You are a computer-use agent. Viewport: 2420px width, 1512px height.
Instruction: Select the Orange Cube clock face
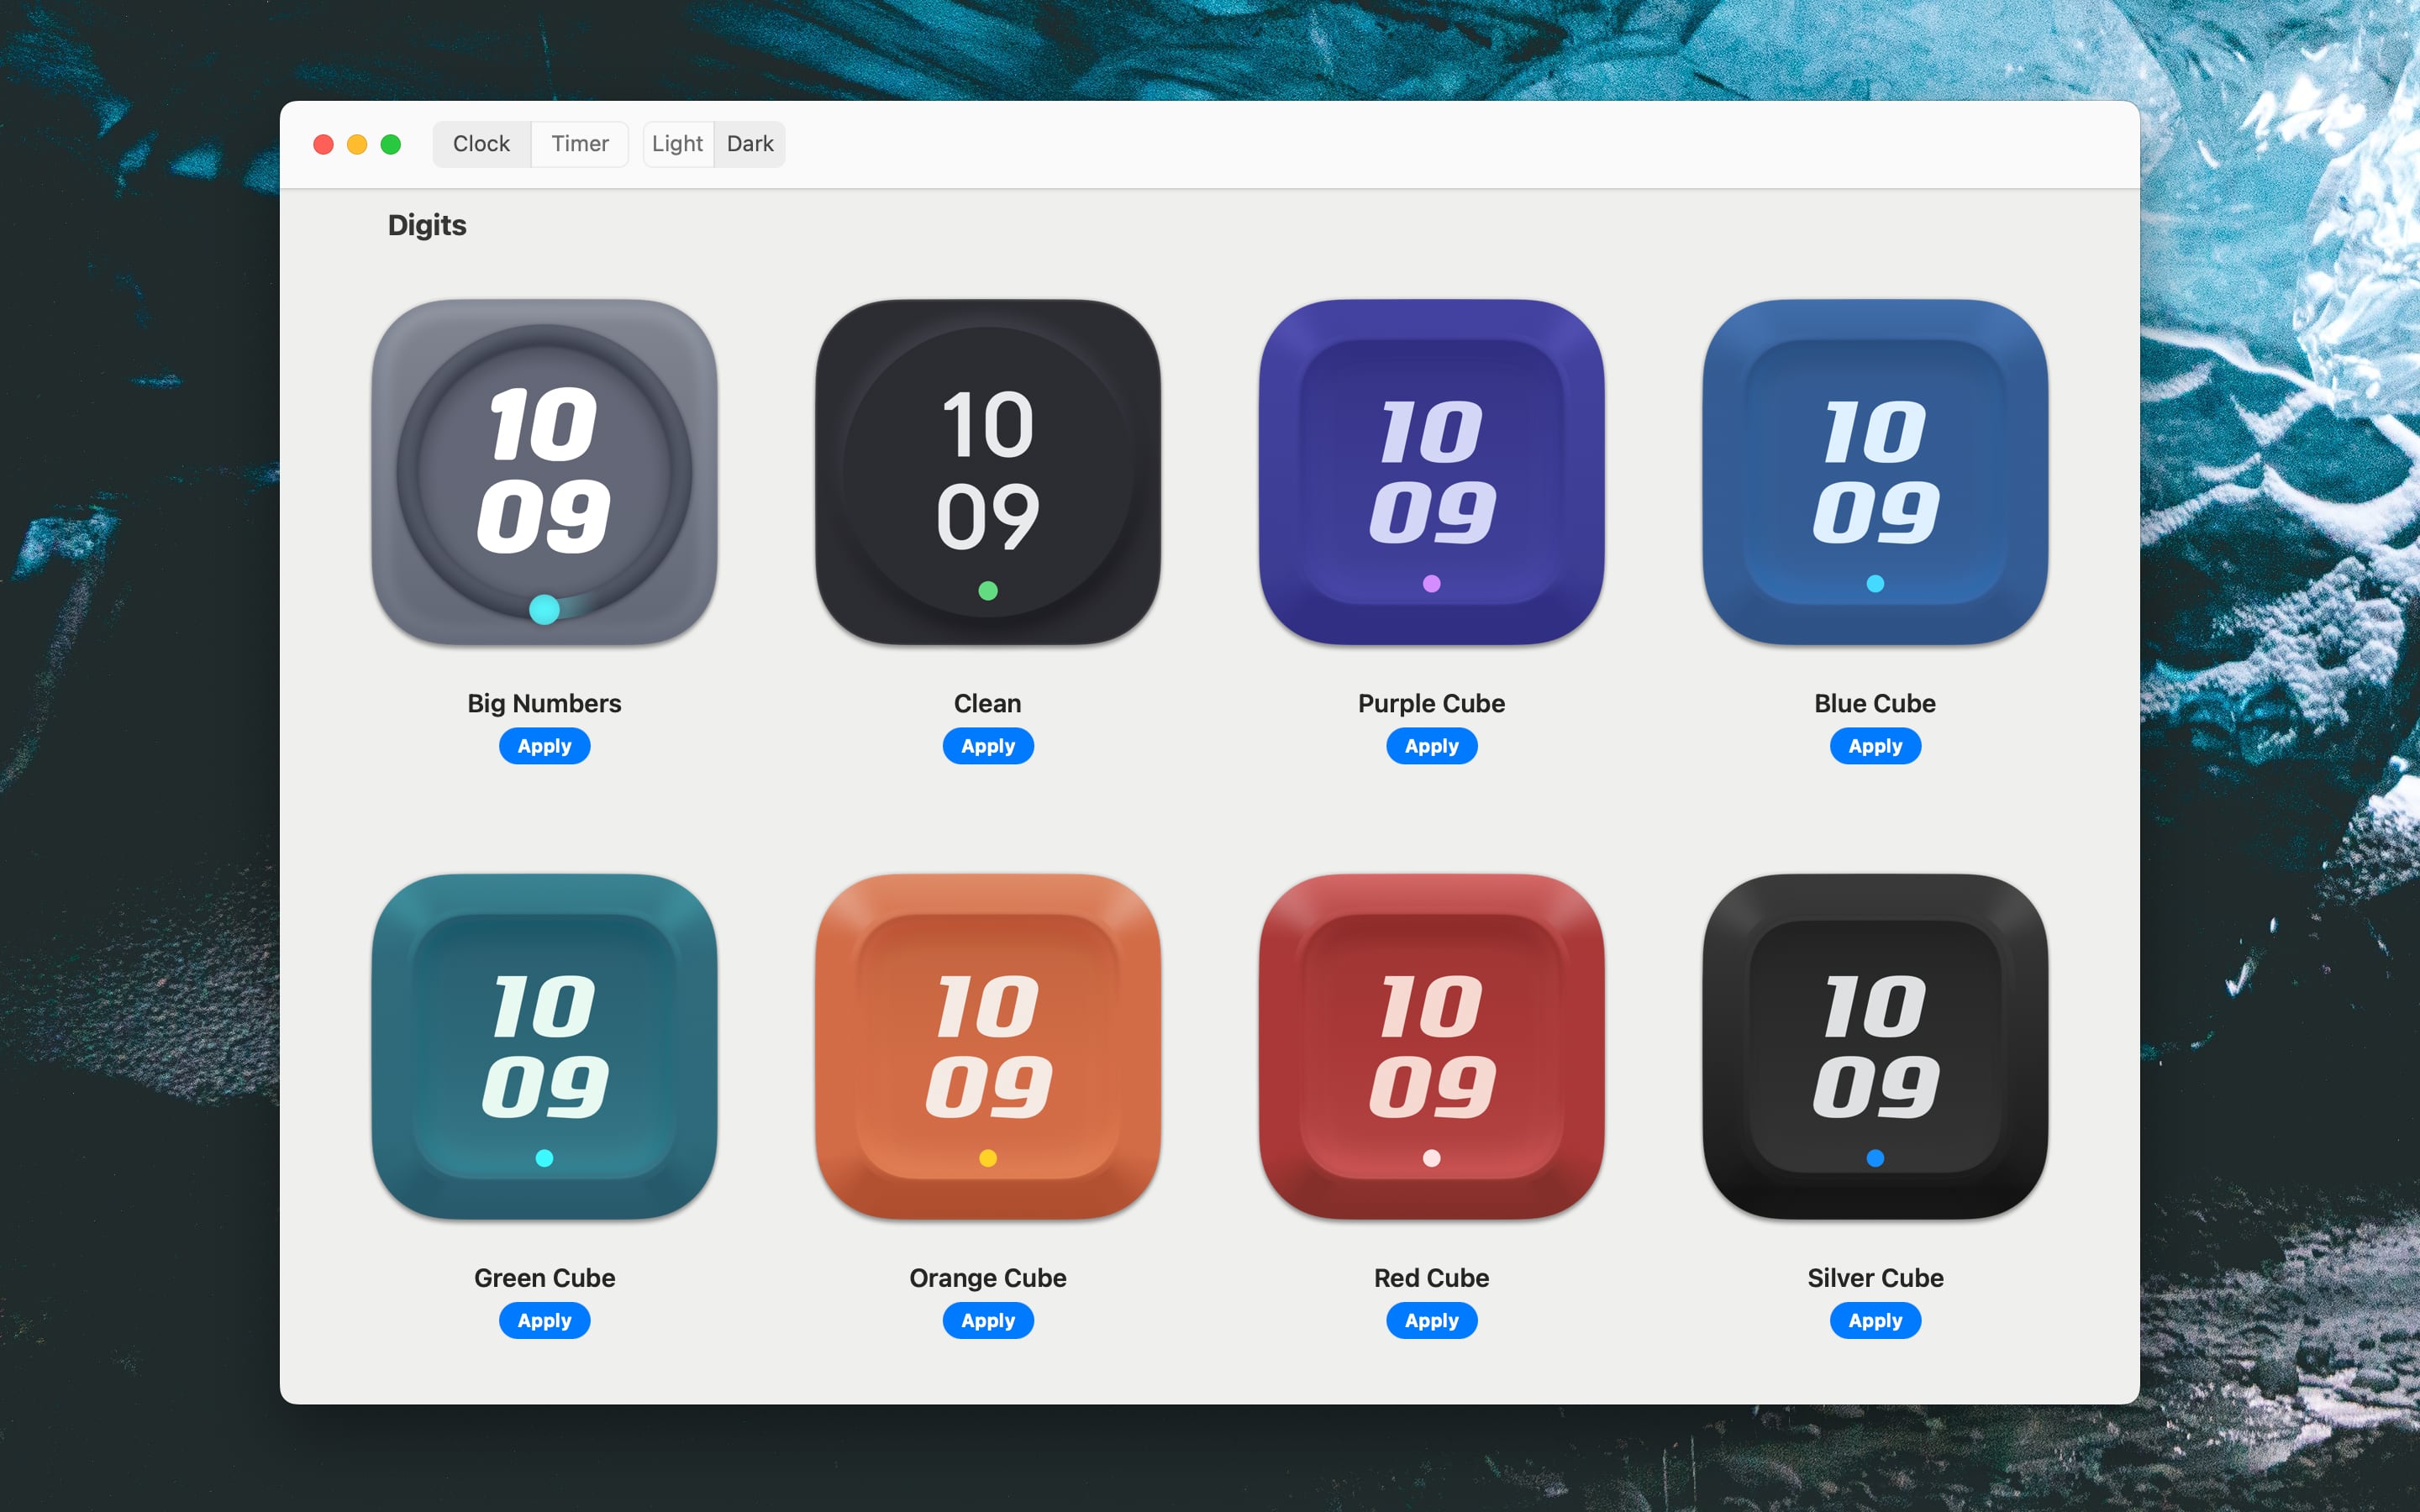[x=987, y=1045]
